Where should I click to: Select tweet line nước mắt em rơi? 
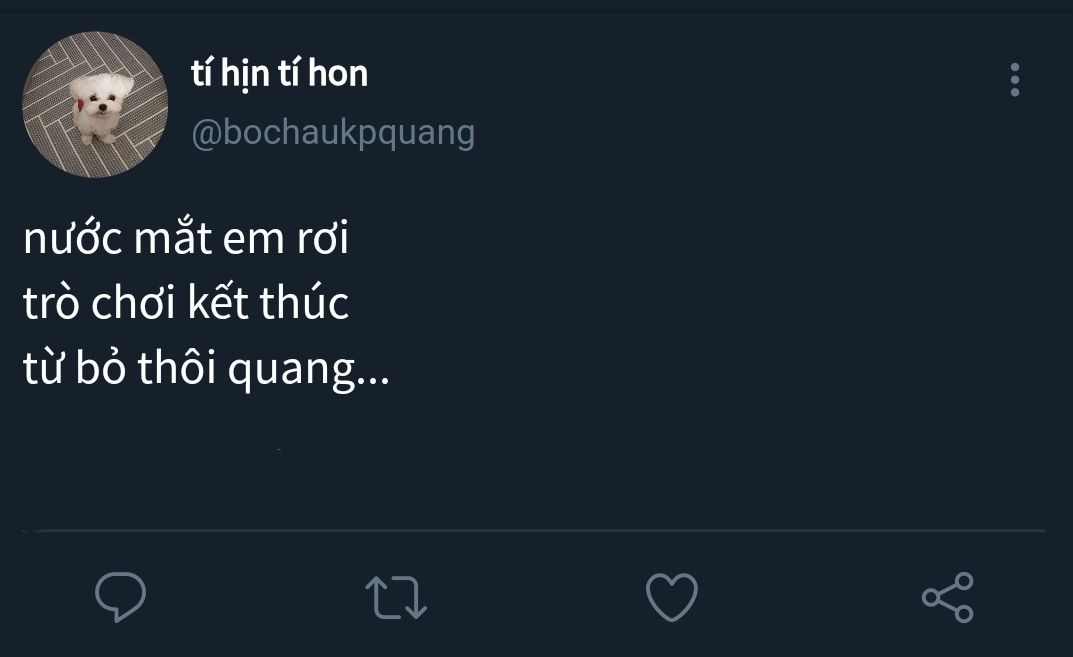(186, 237)
